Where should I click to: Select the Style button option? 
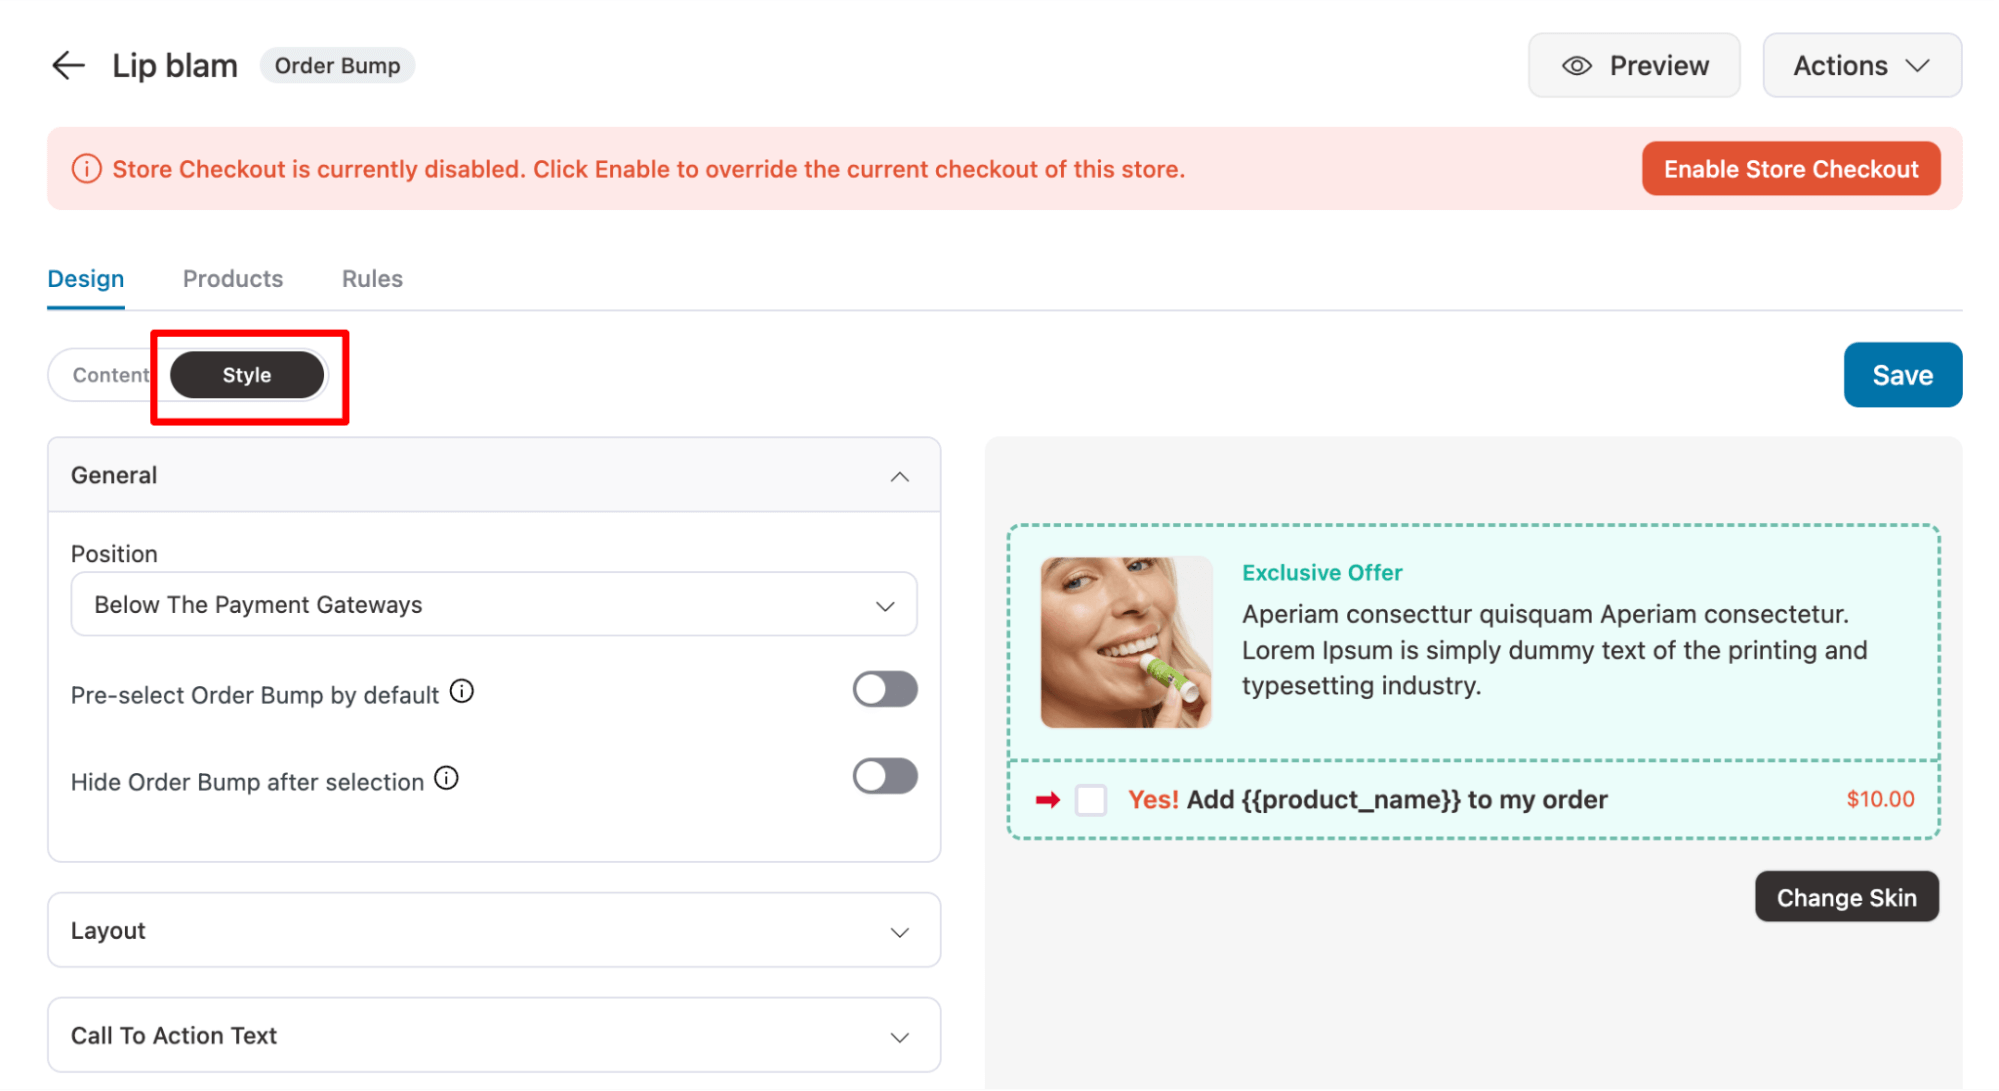click(249, 375)
